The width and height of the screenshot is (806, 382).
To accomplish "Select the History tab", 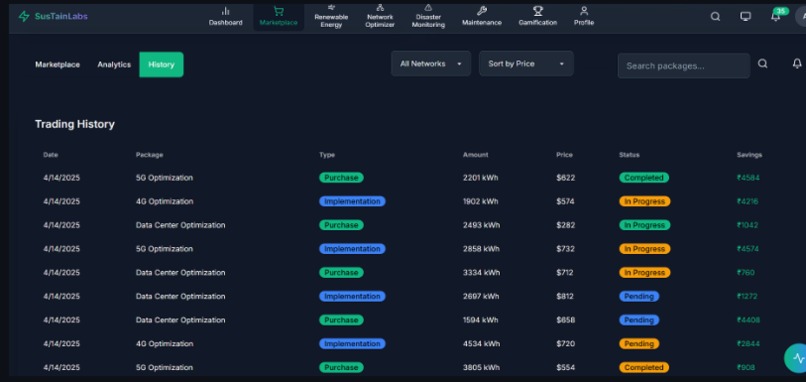I will (x=161, y=65).
